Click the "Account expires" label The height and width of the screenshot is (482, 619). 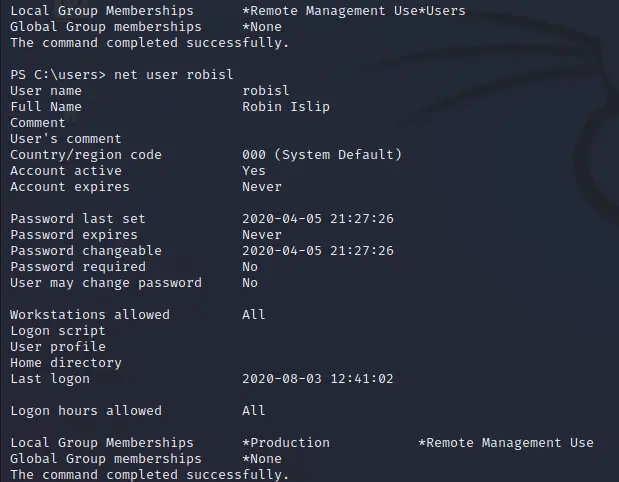pyautogui.click(x=70, y=187)
